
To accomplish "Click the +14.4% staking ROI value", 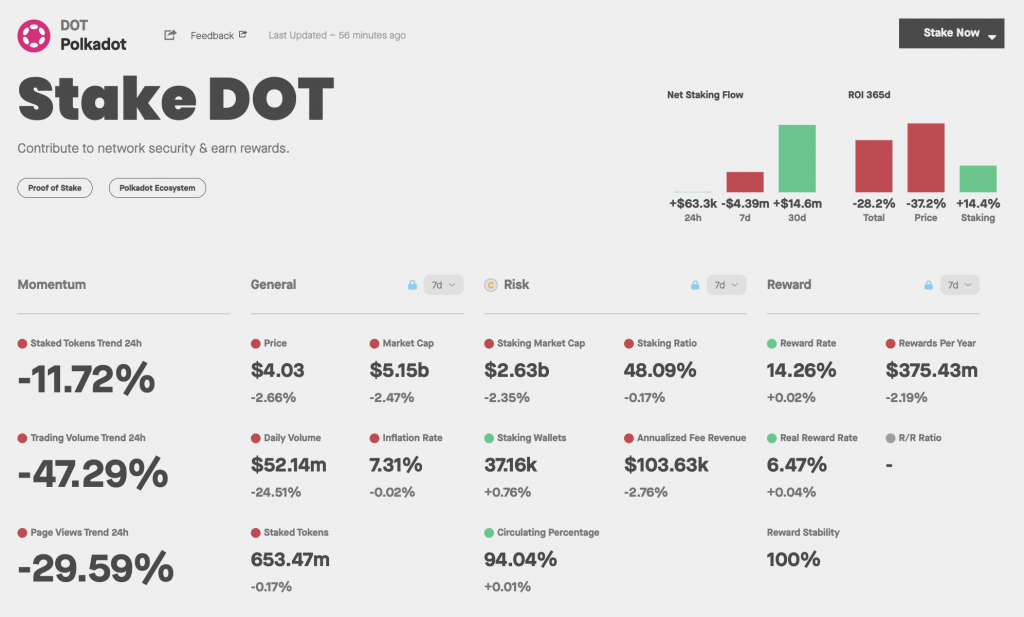I will [x=978, y=204].
